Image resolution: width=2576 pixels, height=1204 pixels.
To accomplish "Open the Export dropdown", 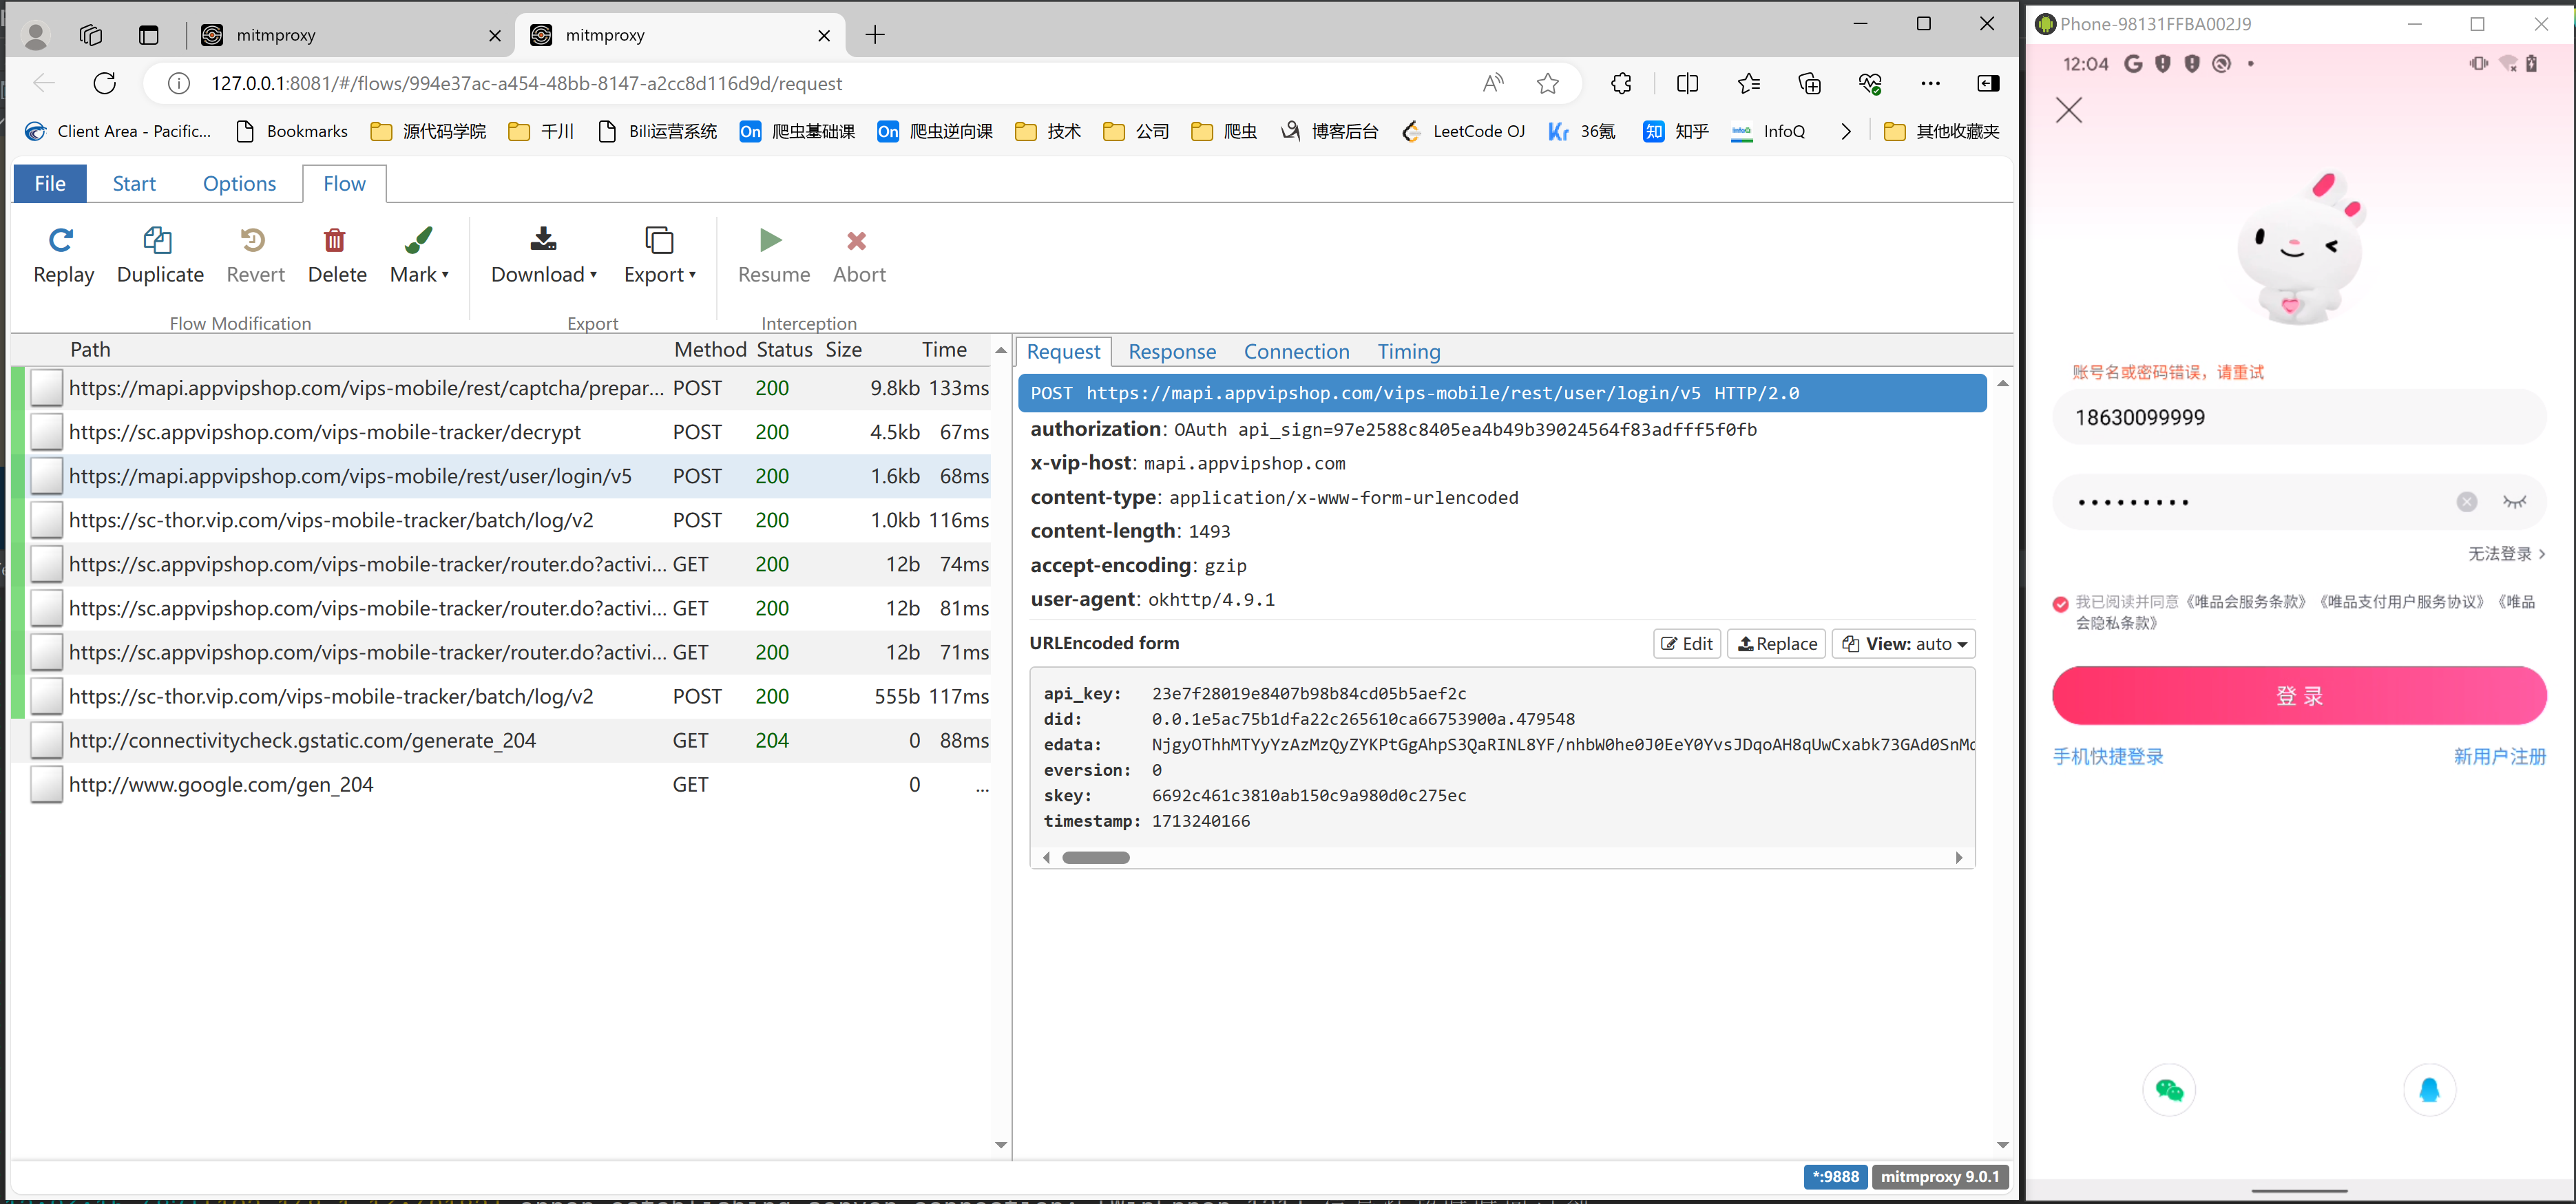I will (x=659, y=255).
